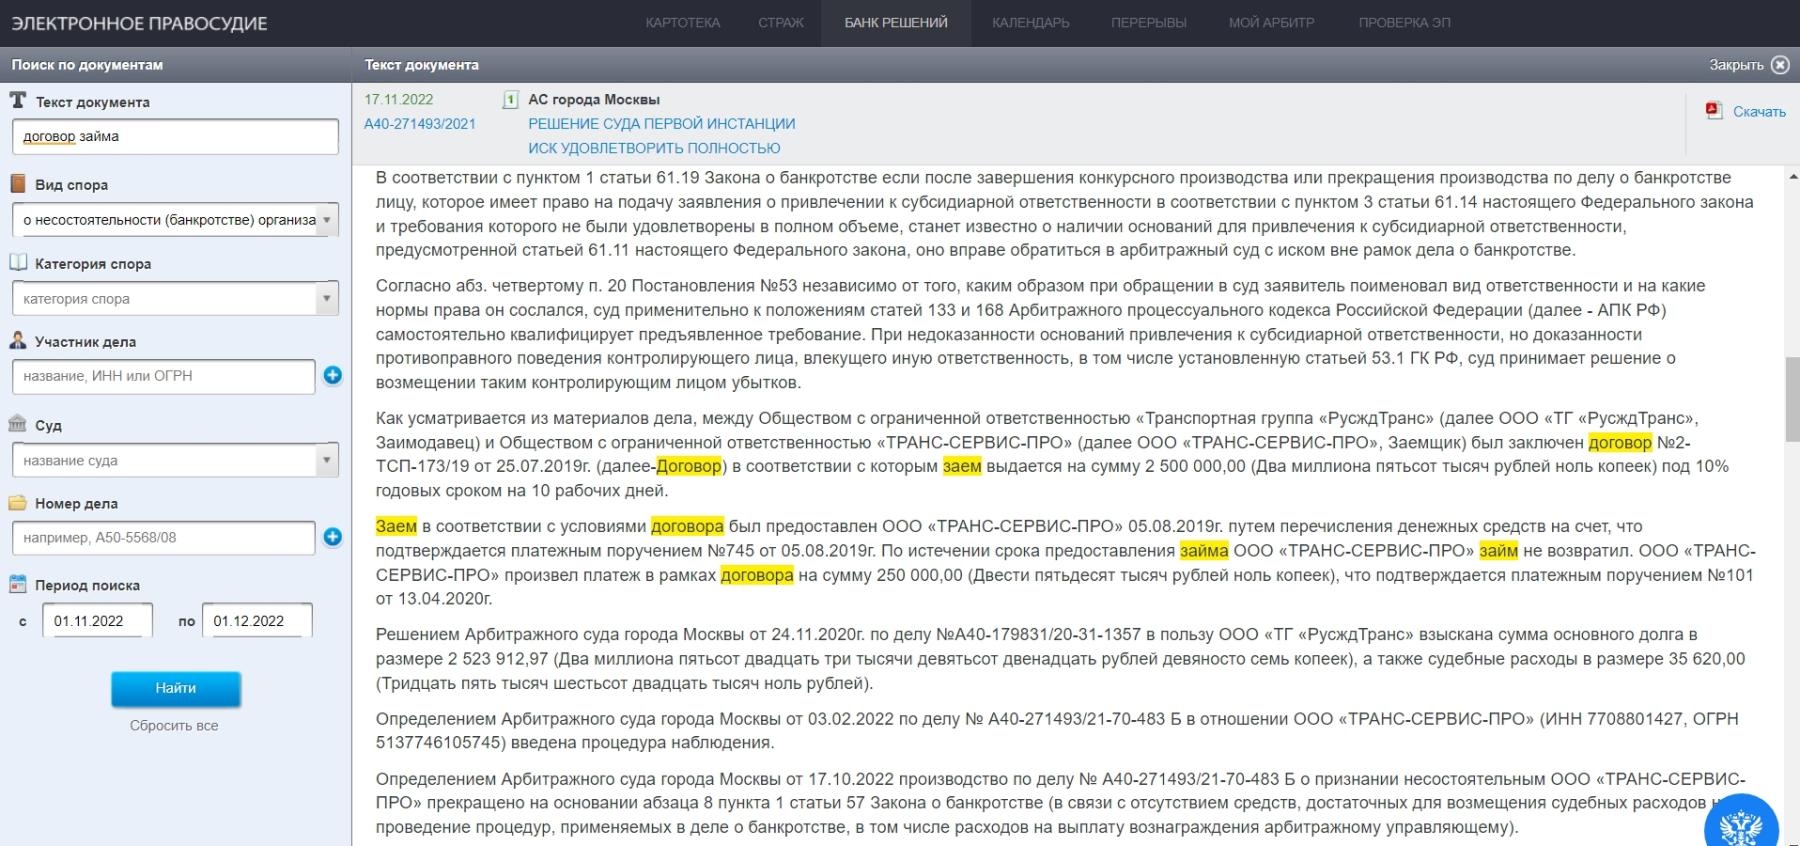This screenshot has height=846, width=1800.
Task: Click the Электронное правосудие logo
Action: click(139, 23)
